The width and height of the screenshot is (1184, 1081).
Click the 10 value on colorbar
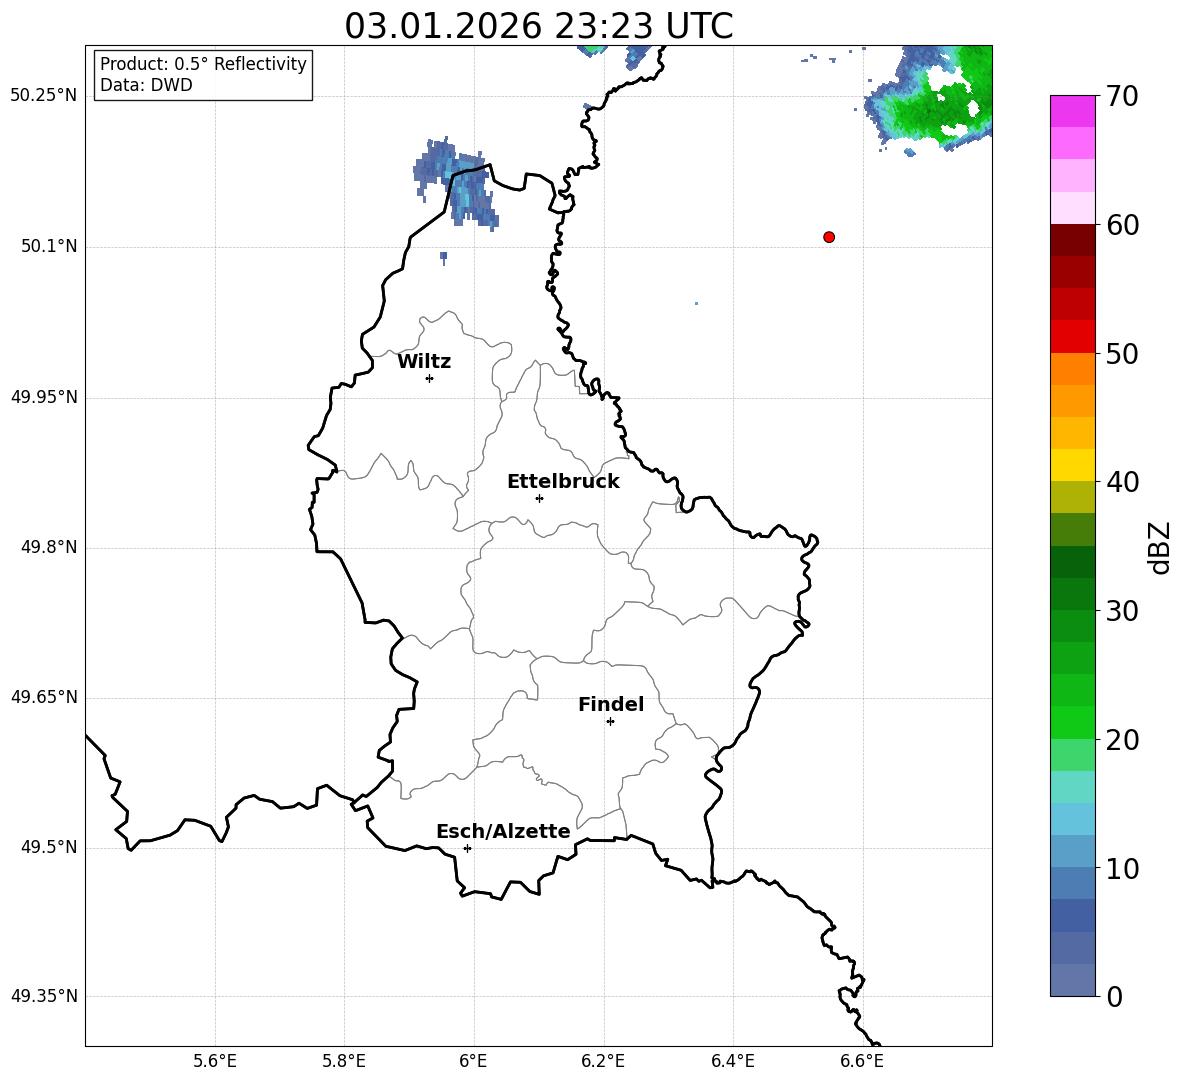1122,868
